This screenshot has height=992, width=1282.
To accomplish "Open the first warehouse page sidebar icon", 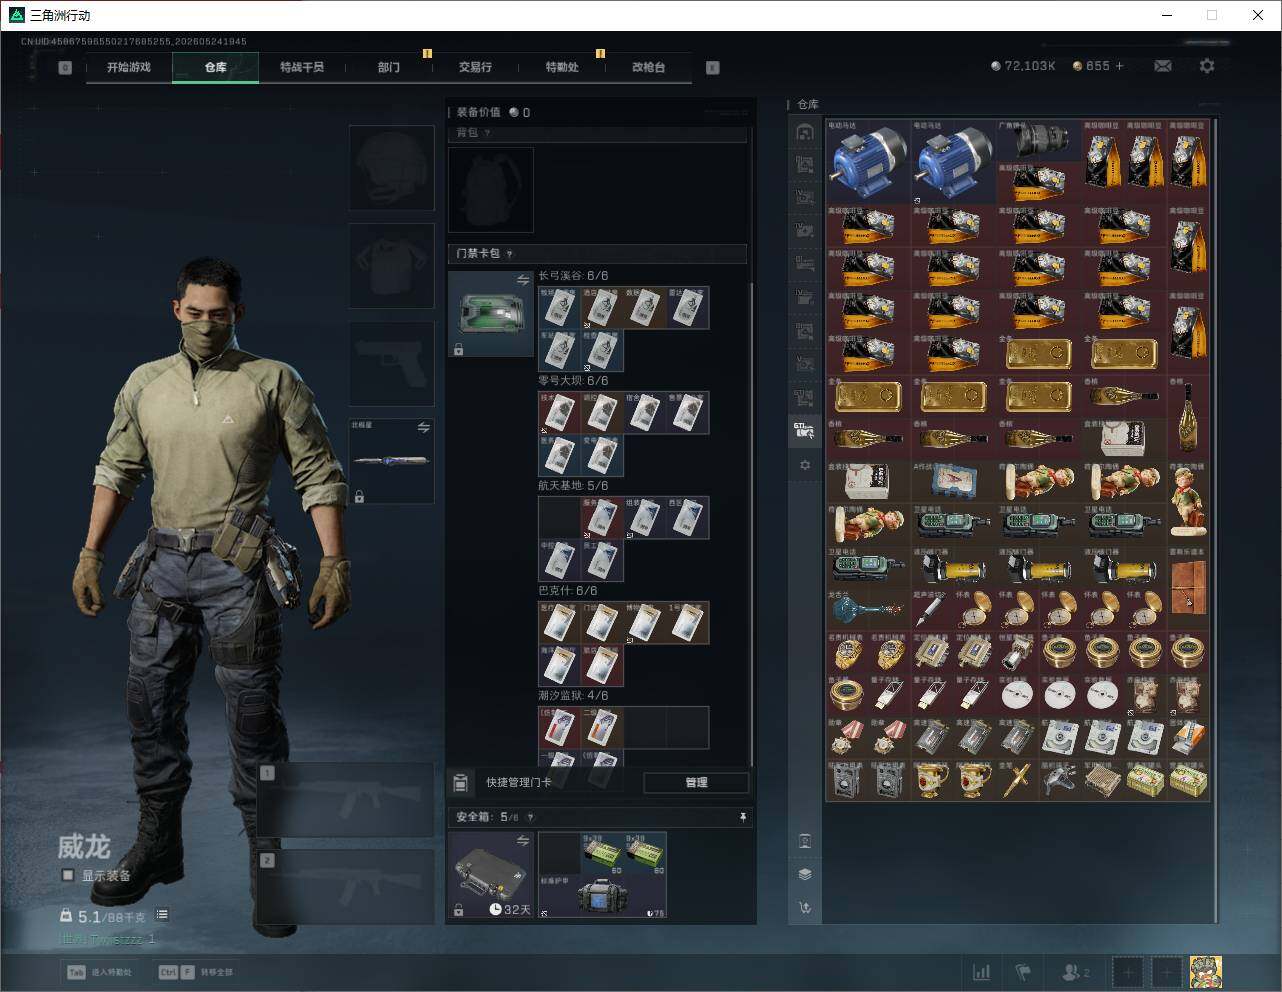I will point(805,132).
